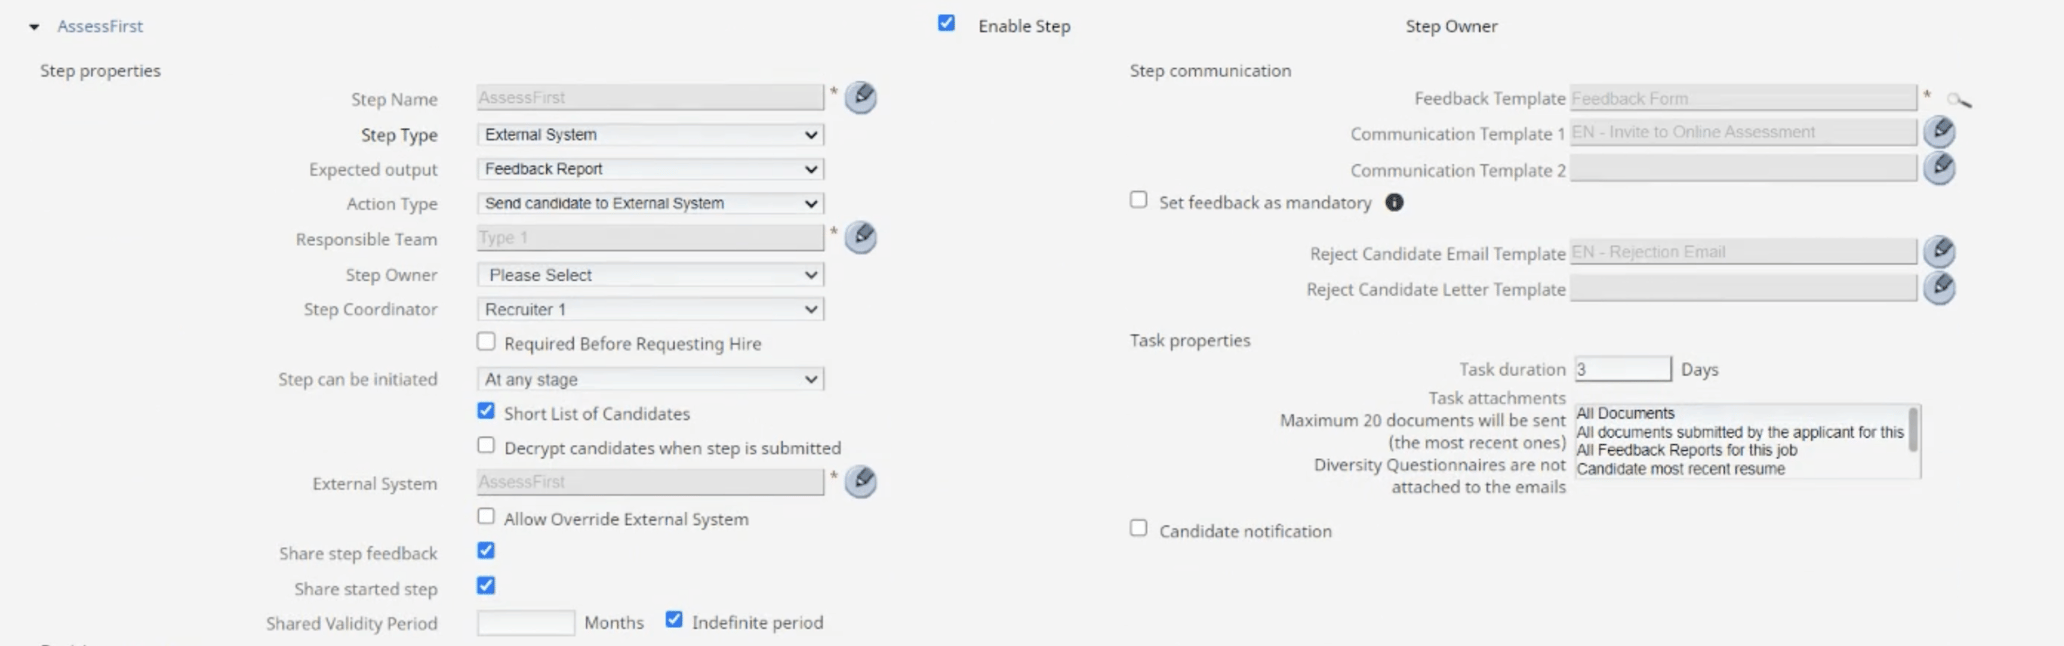
Task: Click the Task duration input field
Action: [1621, 368]
